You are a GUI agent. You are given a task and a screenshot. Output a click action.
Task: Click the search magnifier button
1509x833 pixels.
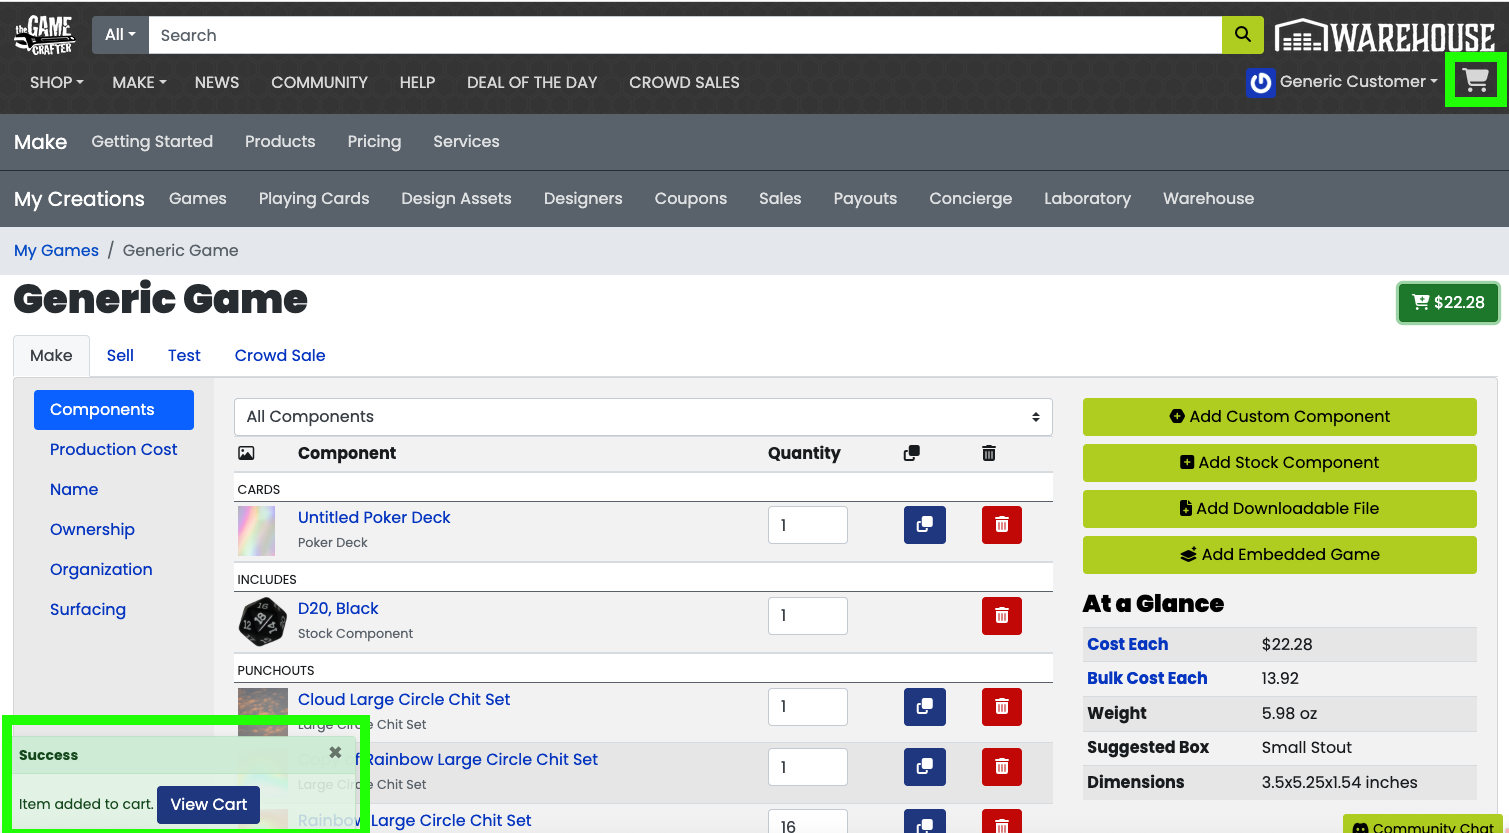point(1243,35)
